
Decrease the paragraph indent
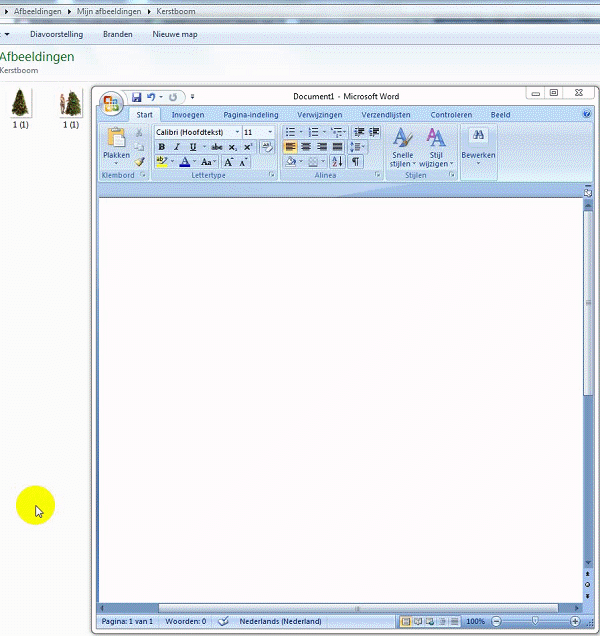pos(359,132)
